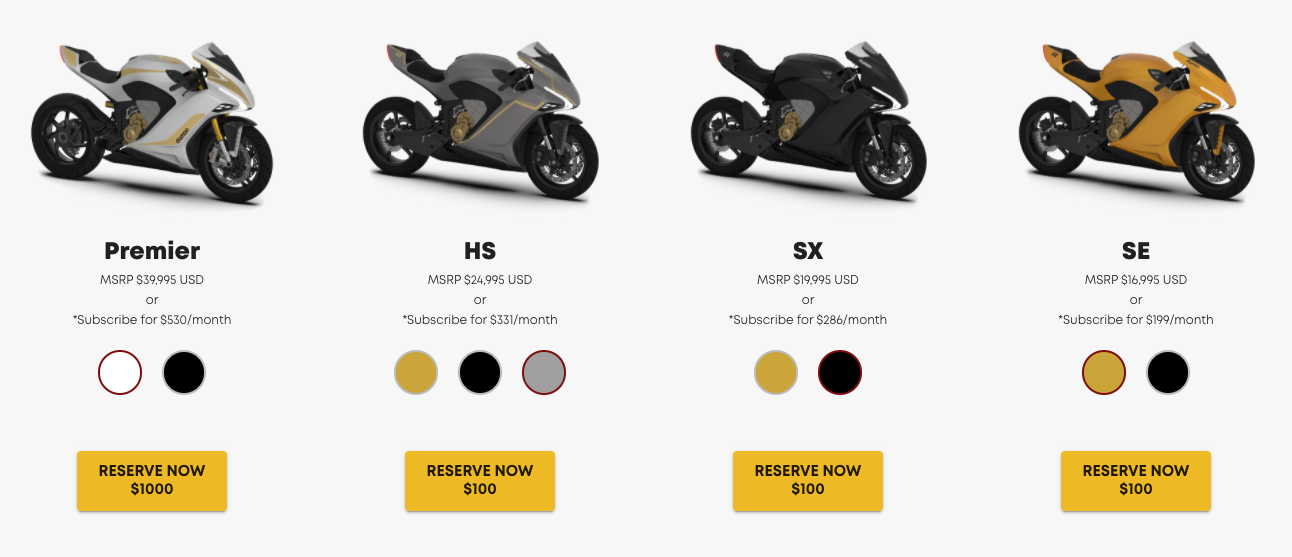
Task: Click the Subscribe for $199/month text
Action: click(1136, 320)
